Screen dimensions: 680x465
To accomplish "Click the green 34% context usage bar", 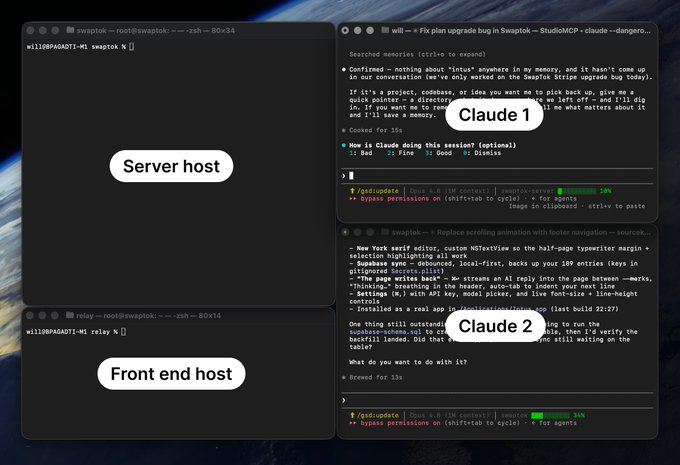I will (550, 416).
